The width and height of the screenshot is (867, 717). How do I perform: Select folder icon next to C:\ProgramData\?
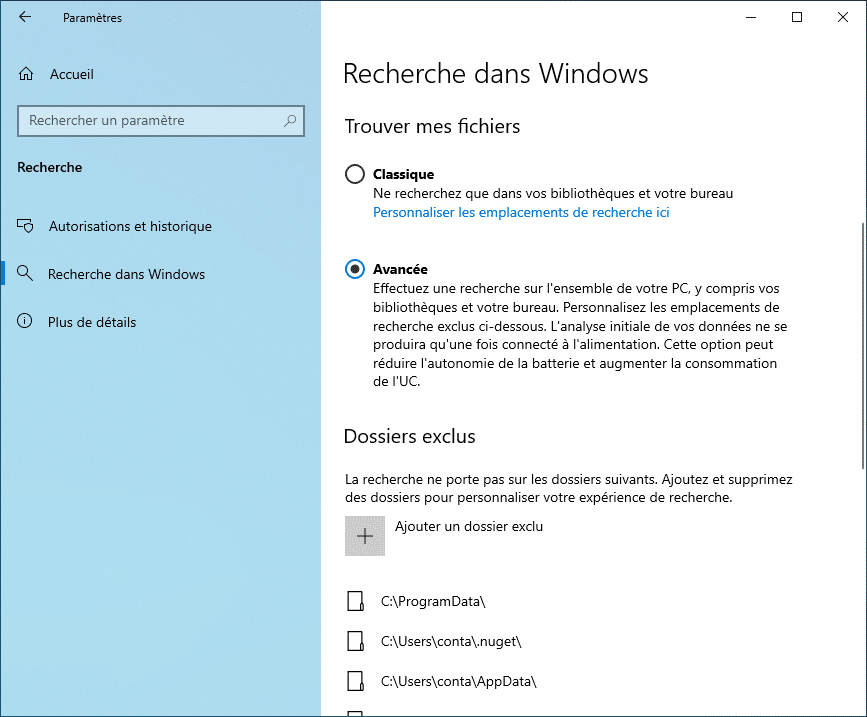pos(355,601)
